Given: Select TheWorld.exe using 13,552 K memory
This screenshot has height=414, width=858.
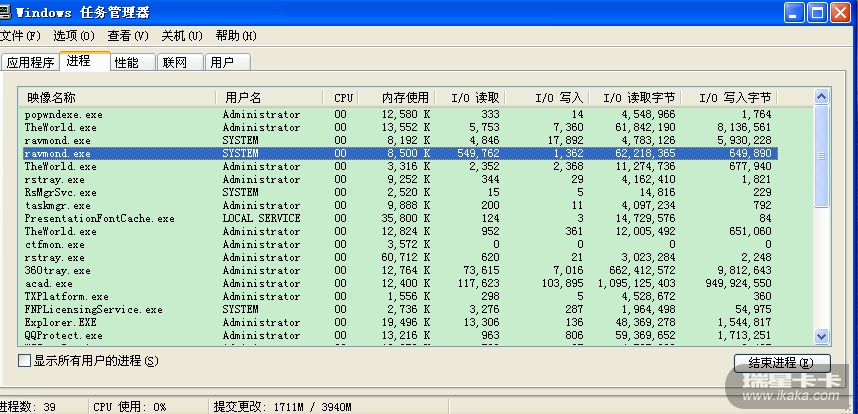Looking at the screenshot, I should coord(401,127).
